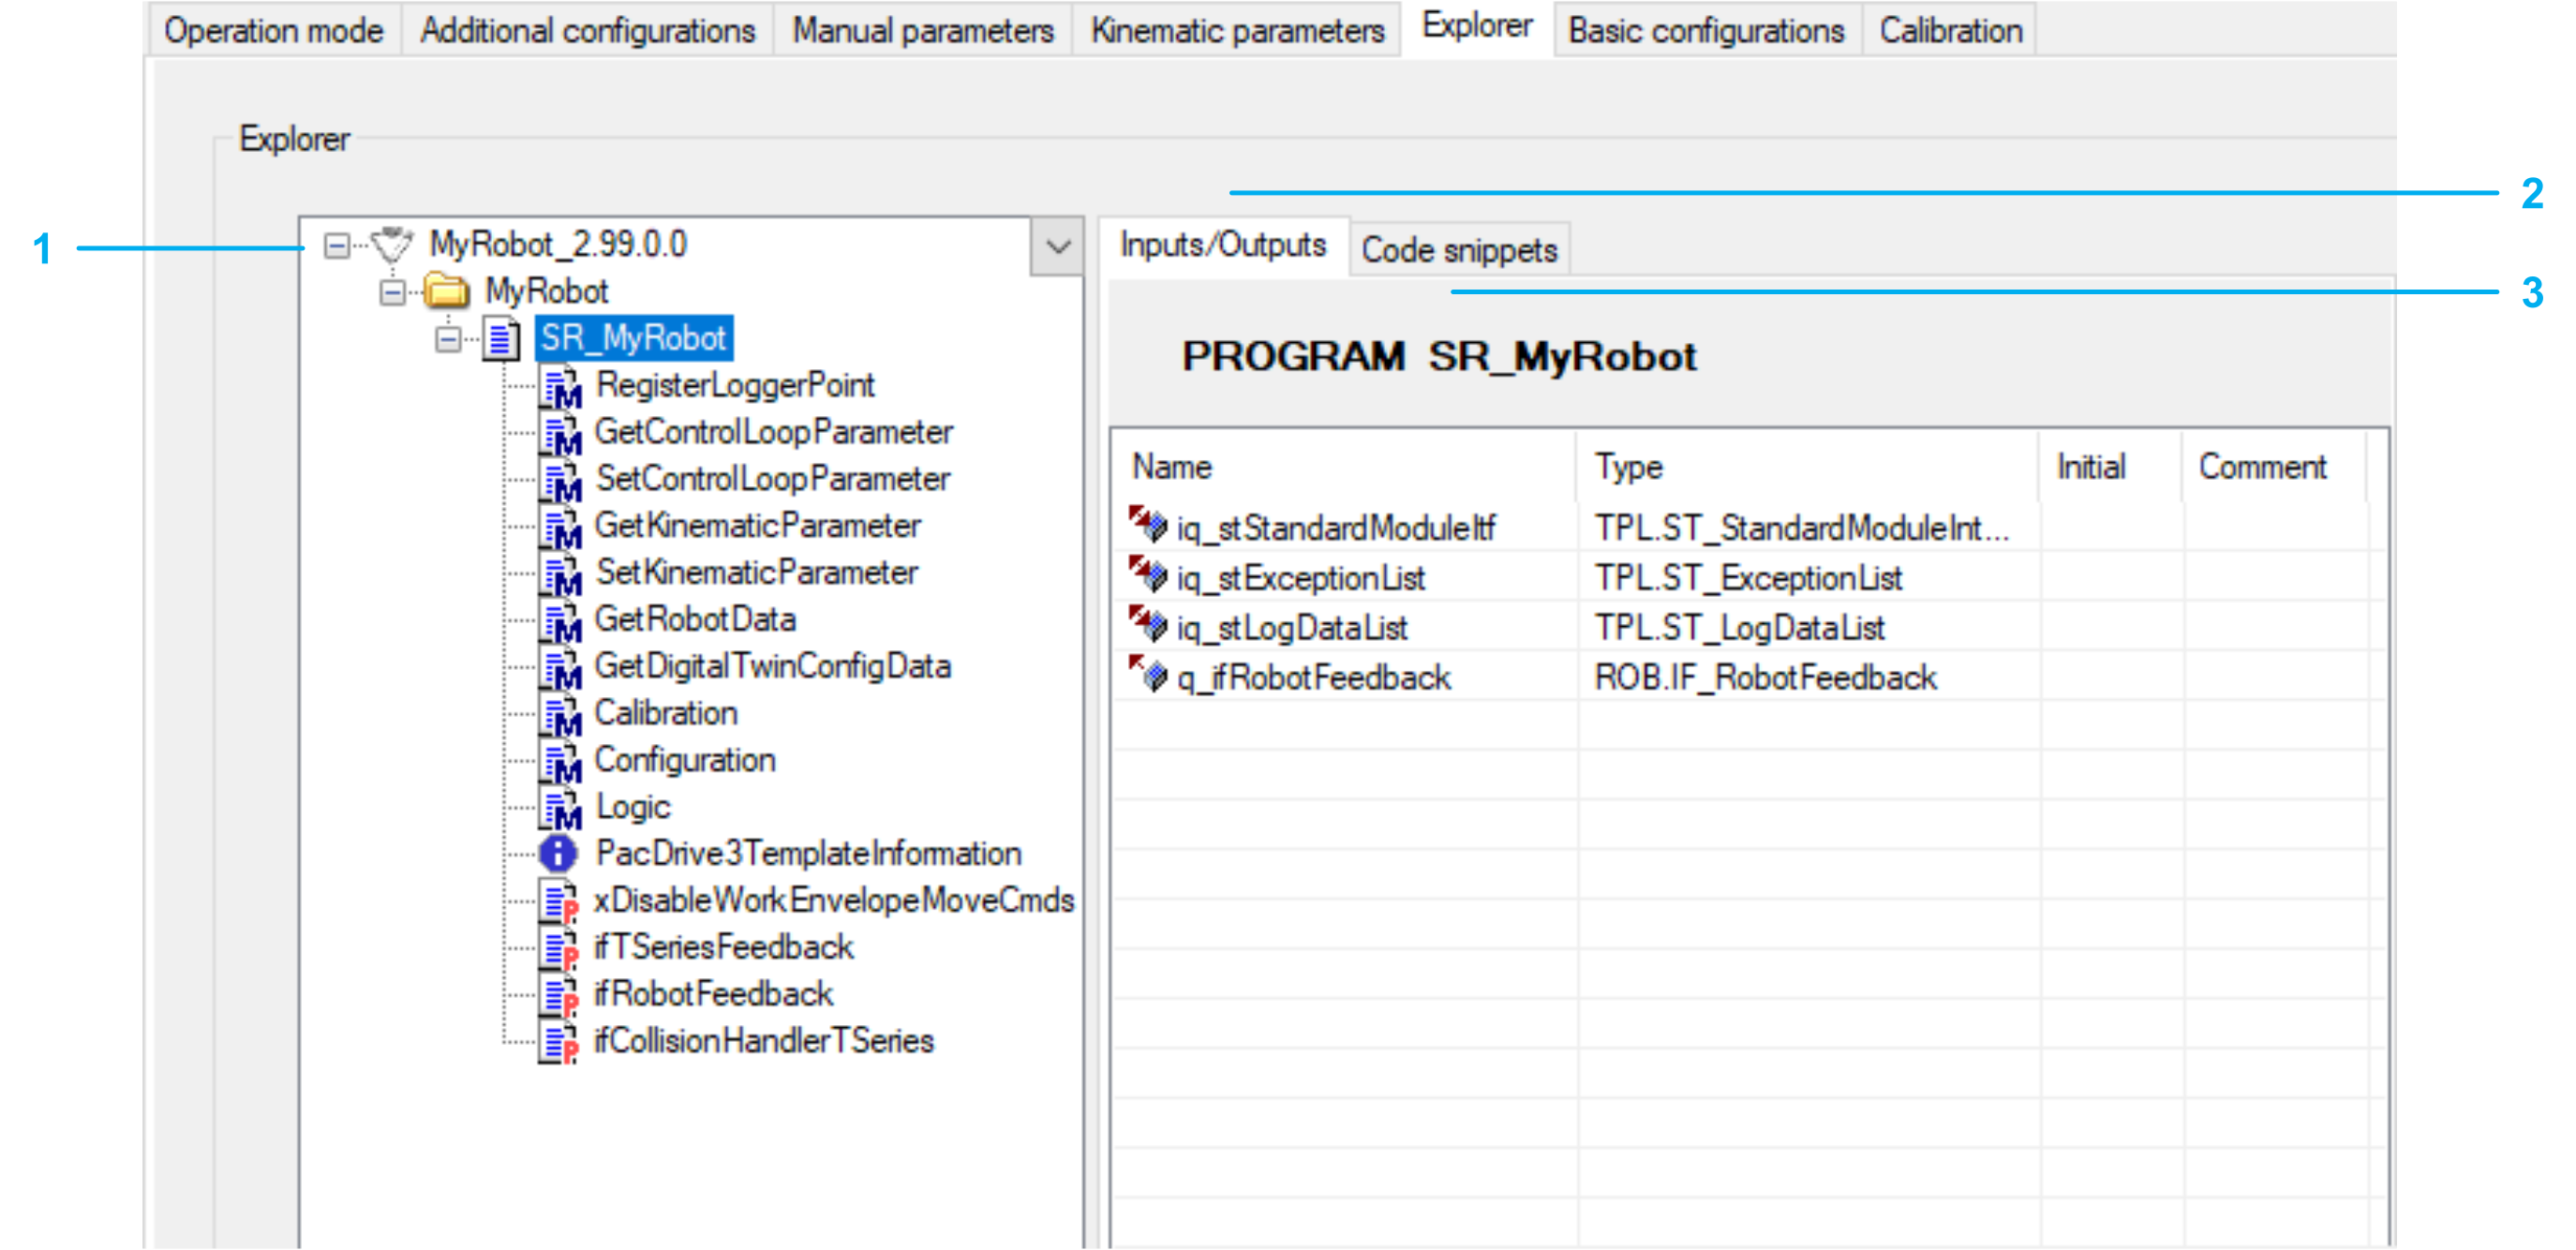The width and height of the screenshot is (2576, 1250).
Task: Click the RegisterLoggerPoint method icon
Action: click(x=561, y=386)
